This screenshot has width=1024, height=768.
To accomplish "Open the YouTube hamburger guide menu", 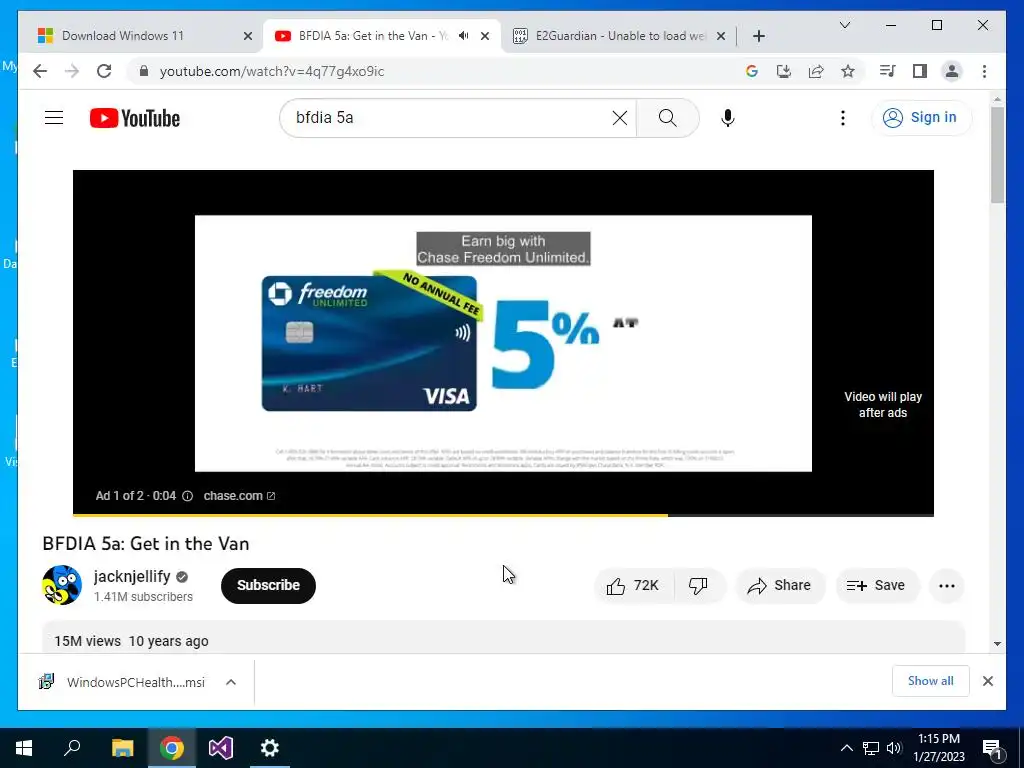I will [x=54, y=118].
